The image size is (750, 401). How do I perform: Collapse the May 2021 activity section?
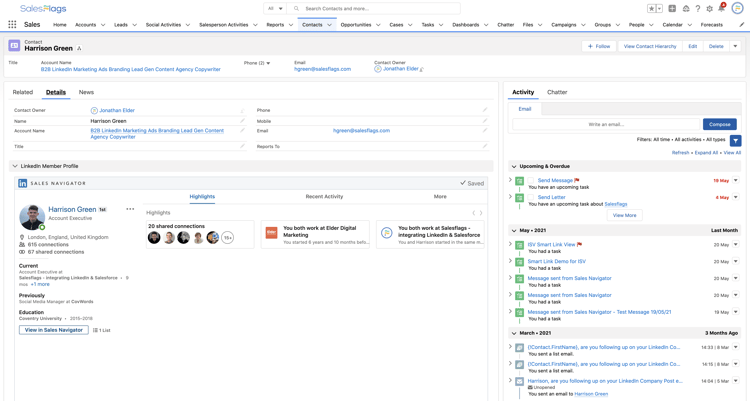point(514,231)
